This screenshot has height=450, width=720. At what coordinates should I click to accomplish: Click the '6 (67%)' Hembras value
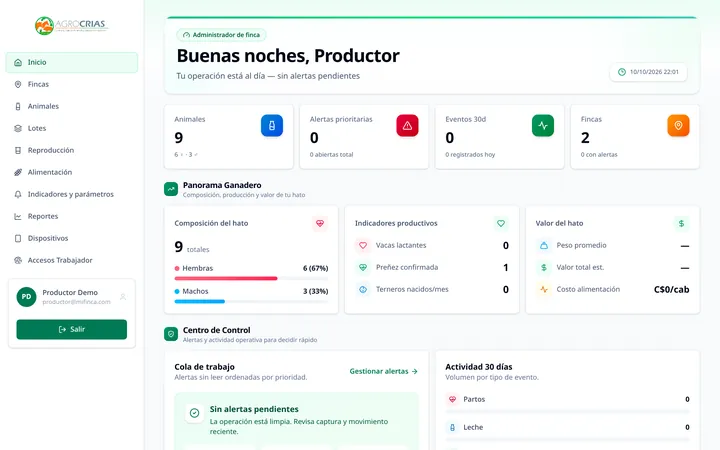[x=315, y=269]
